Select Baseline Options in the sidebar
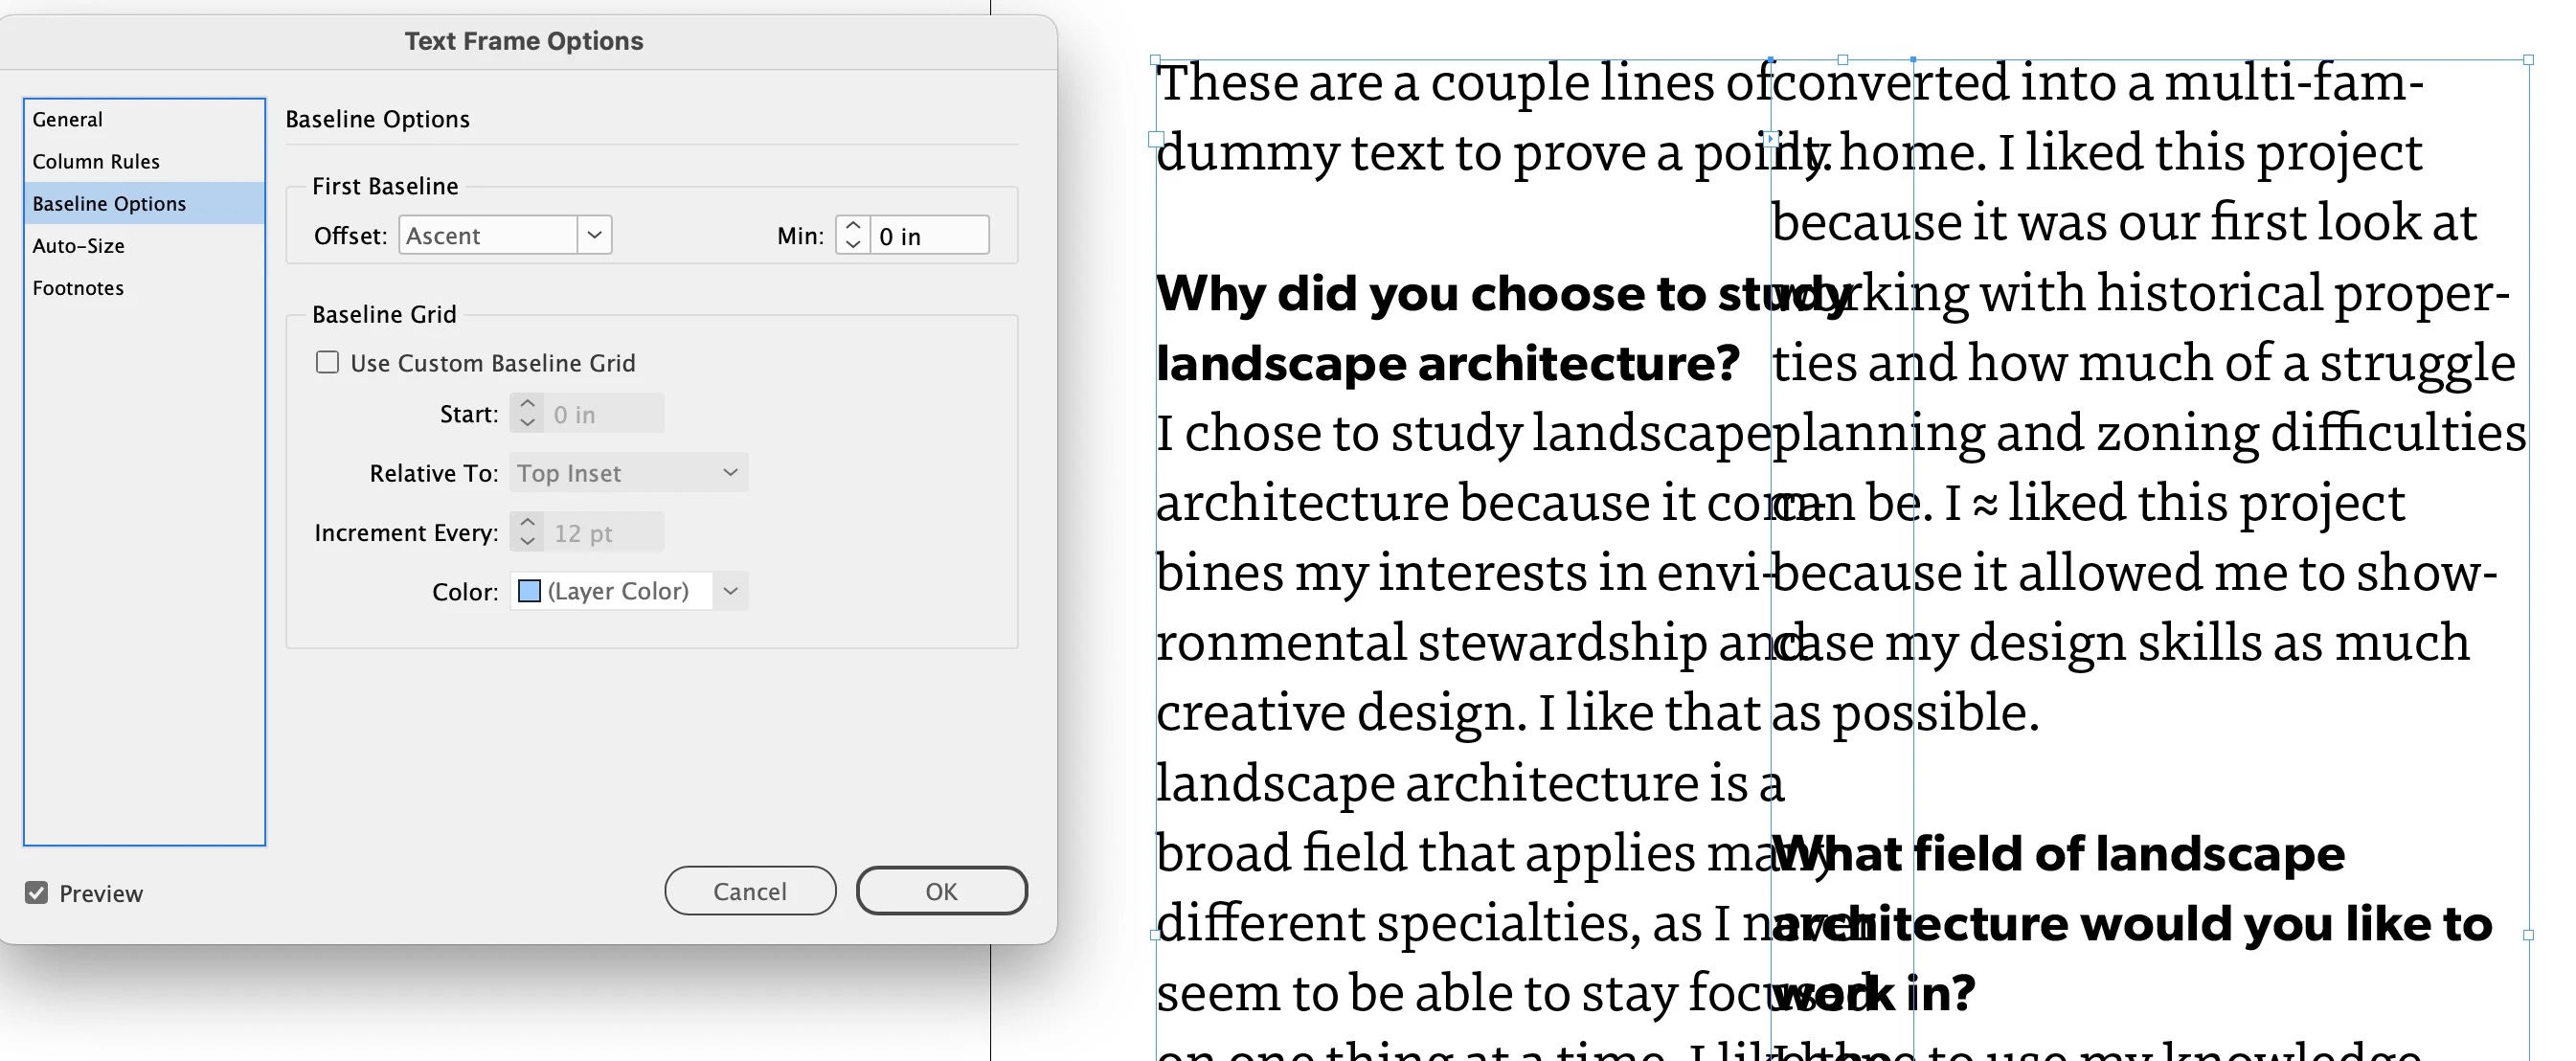 [110, 203]
